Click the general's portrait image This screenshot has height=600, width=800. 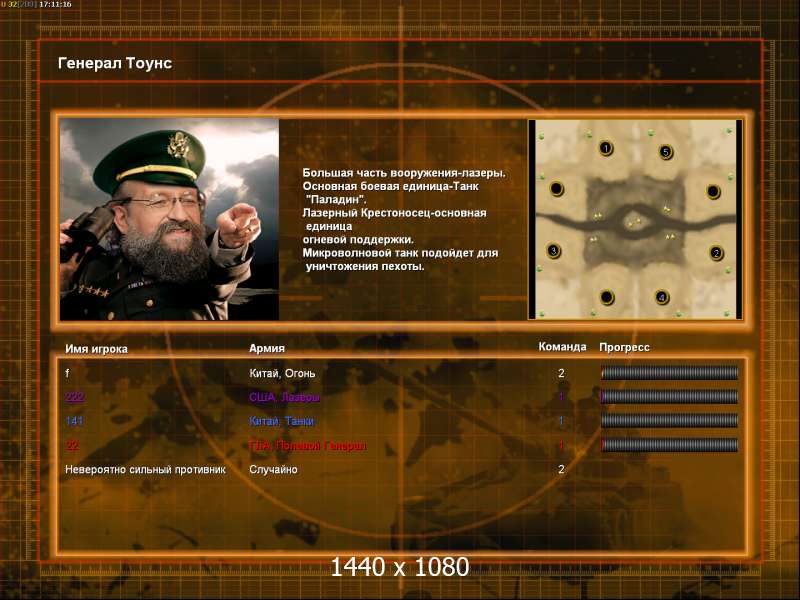point(169,219)
